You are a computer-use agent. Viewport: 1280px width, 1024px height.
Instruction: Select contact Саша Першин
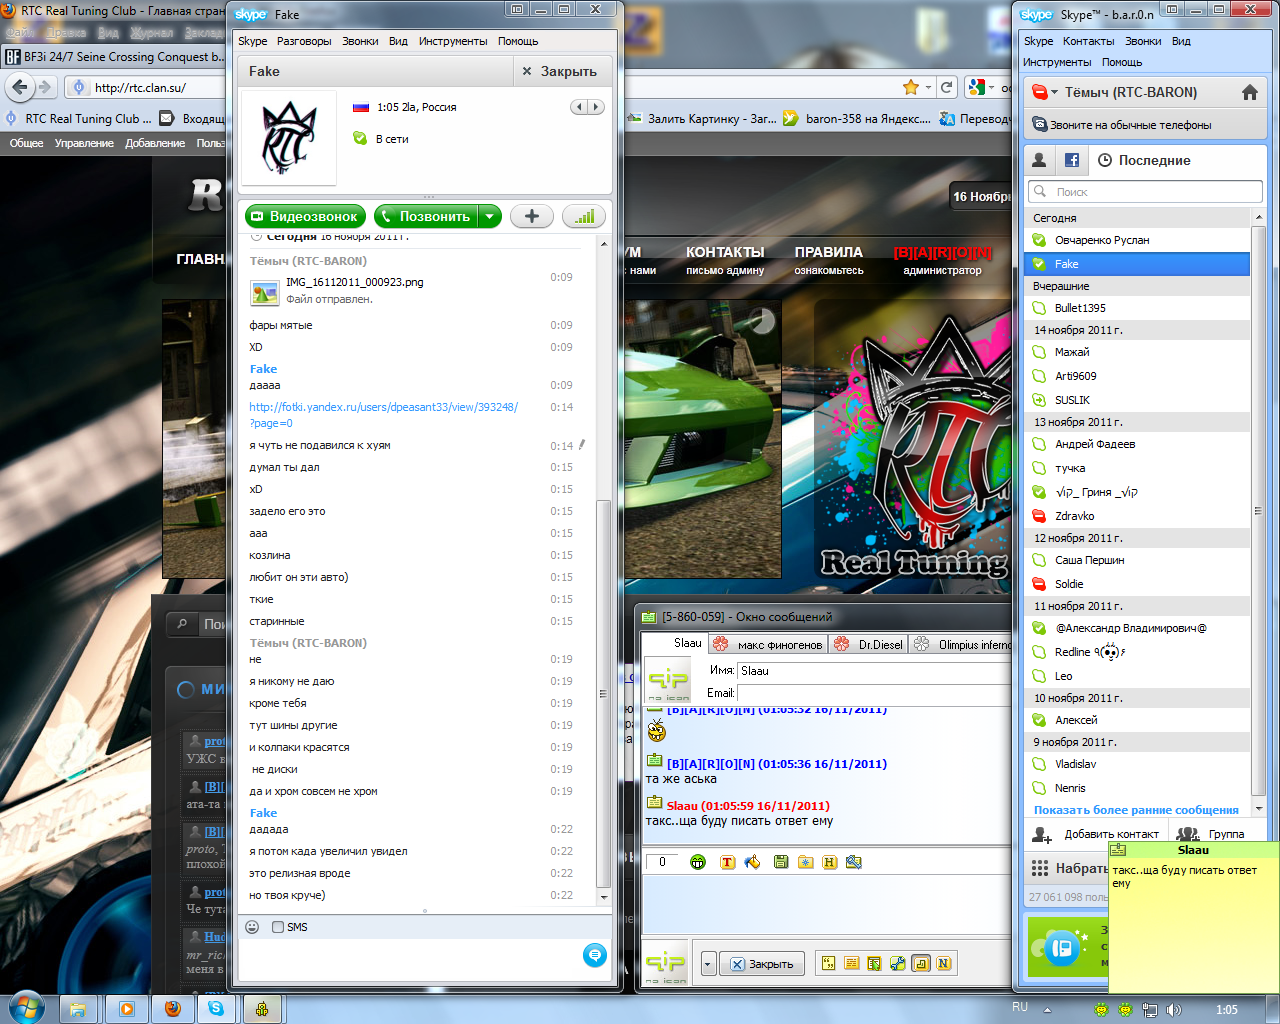1138,560
